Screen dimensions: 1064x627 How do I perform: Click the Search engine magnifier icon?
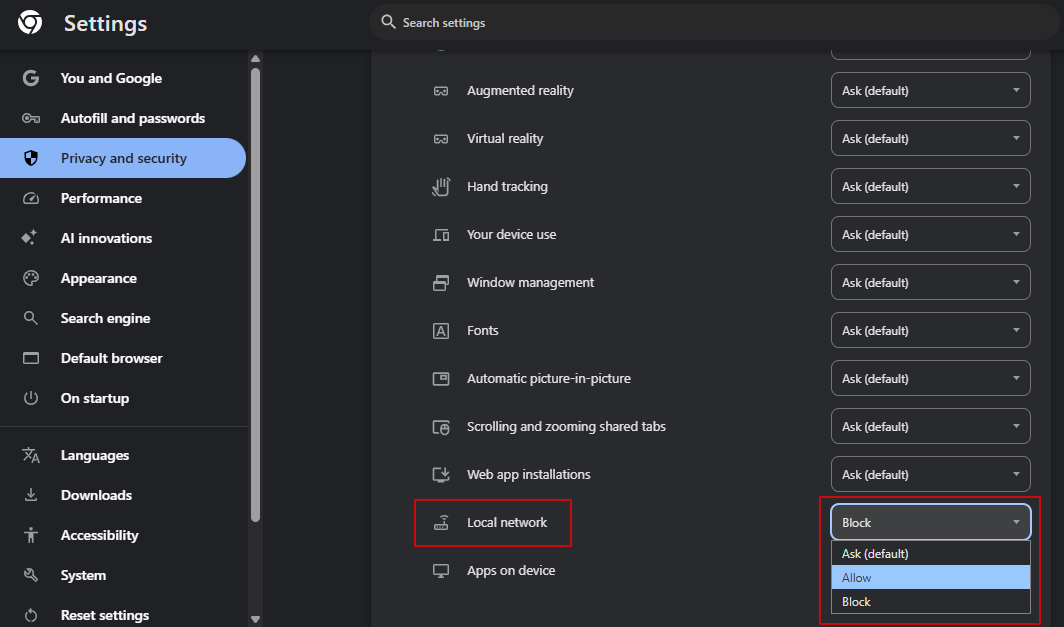[31, 318]
